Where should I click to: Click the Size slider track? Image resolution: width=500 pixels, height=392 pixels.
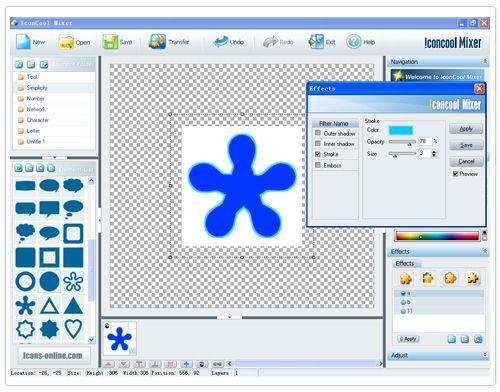tap(402, 153)
